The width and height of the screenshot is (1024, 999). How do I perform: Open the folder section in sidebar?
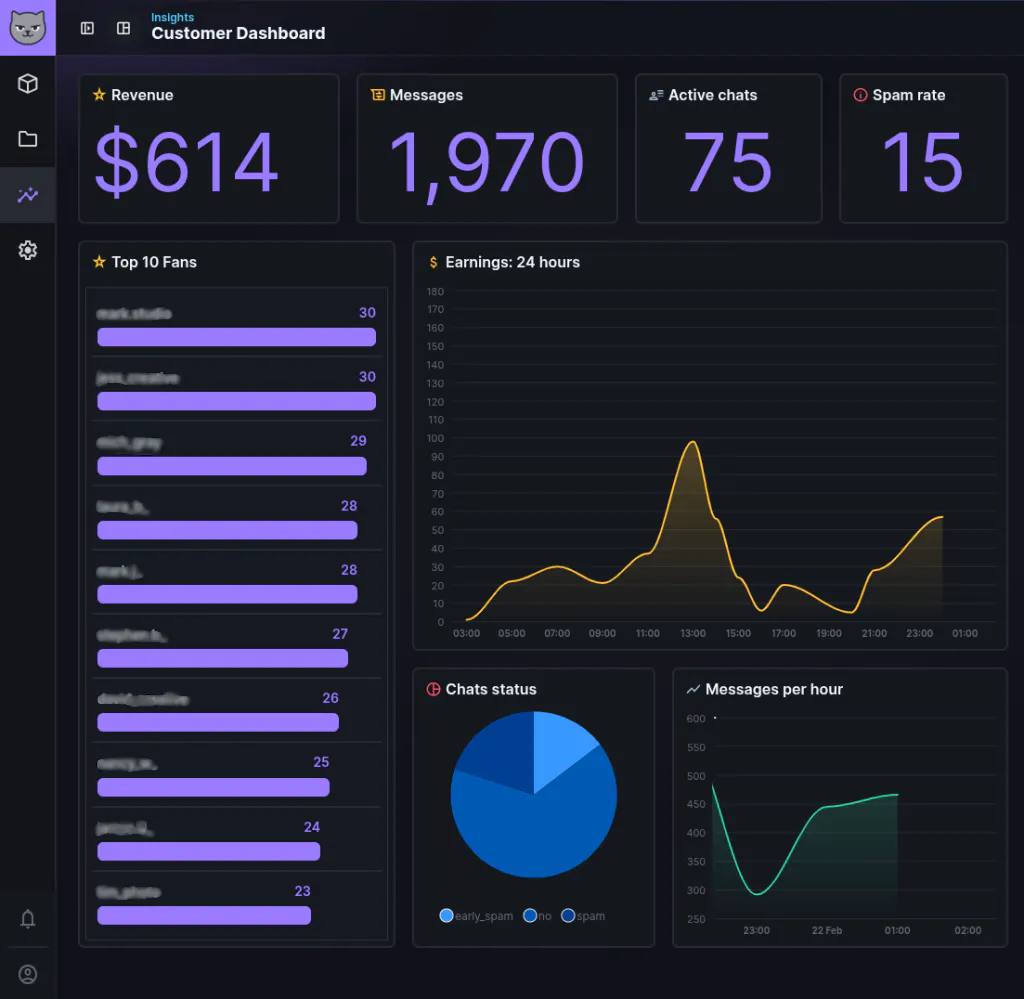click(x=27, y=139)
